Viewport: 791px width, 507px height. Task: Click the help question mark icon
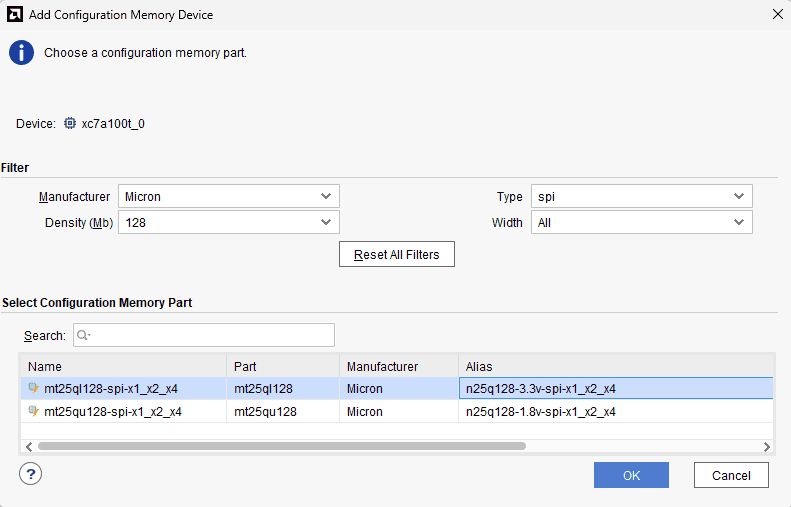(x=30, y=474)
